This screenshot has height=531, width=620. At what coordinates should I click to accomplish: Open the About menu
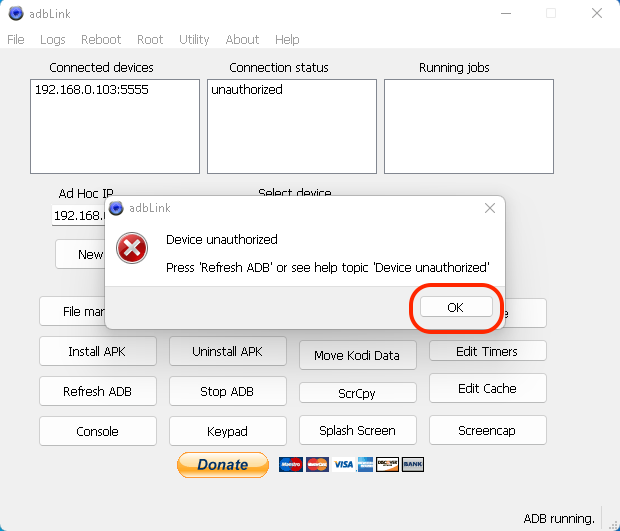tap(242, 40)
